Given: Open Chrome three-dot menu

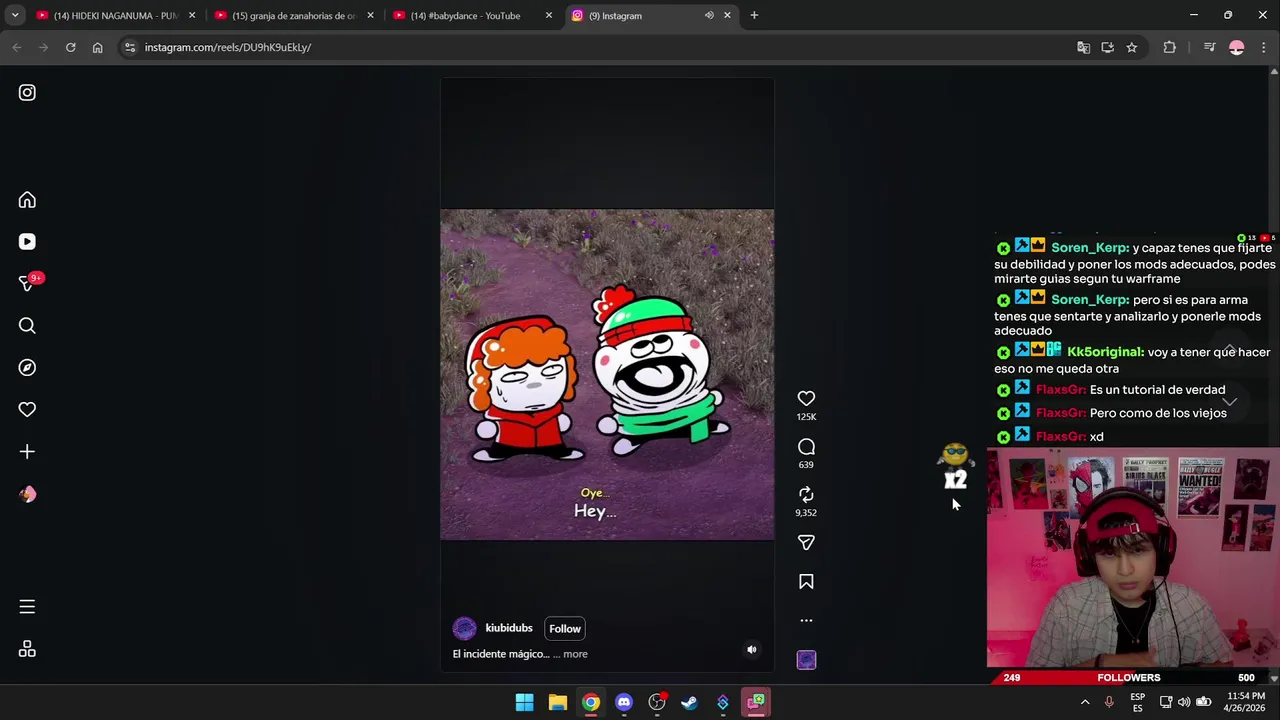Looking at the screenshot, I should coord(1264,47).
